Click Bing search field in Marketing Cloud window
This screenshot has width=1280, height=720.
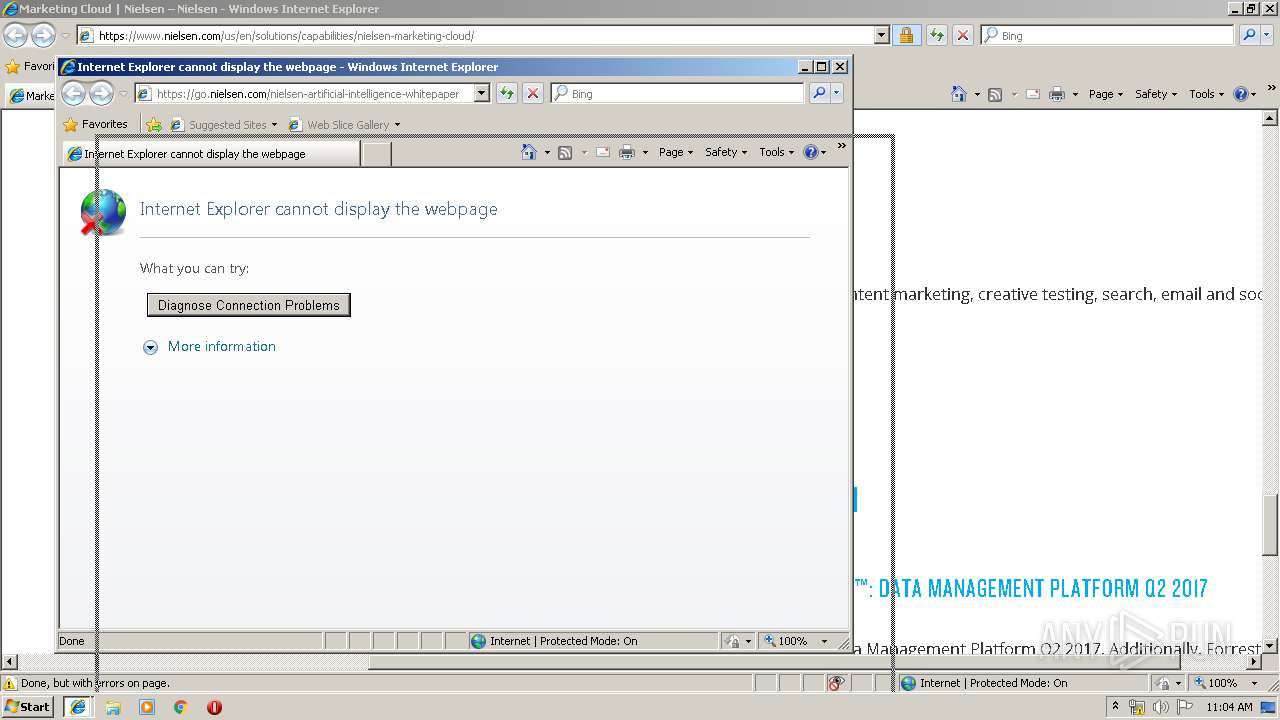pos(1107,35)
